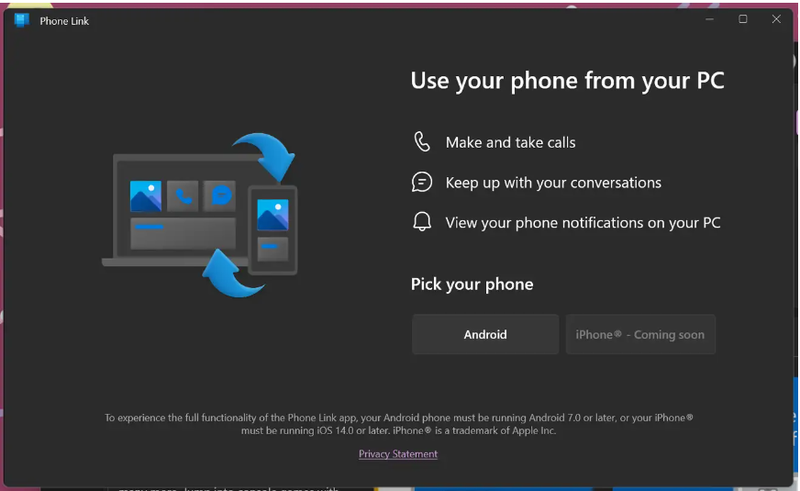The image size is (800, 491).
Task: Click the laptop and phone sync illustration
Action: click(199, 215)
